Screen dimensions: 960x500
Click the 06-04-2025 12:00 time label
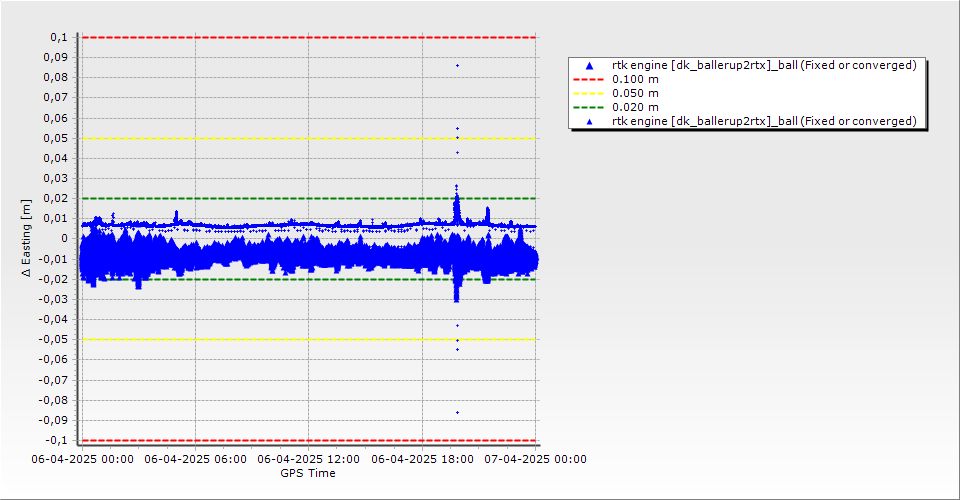[309, 459]
